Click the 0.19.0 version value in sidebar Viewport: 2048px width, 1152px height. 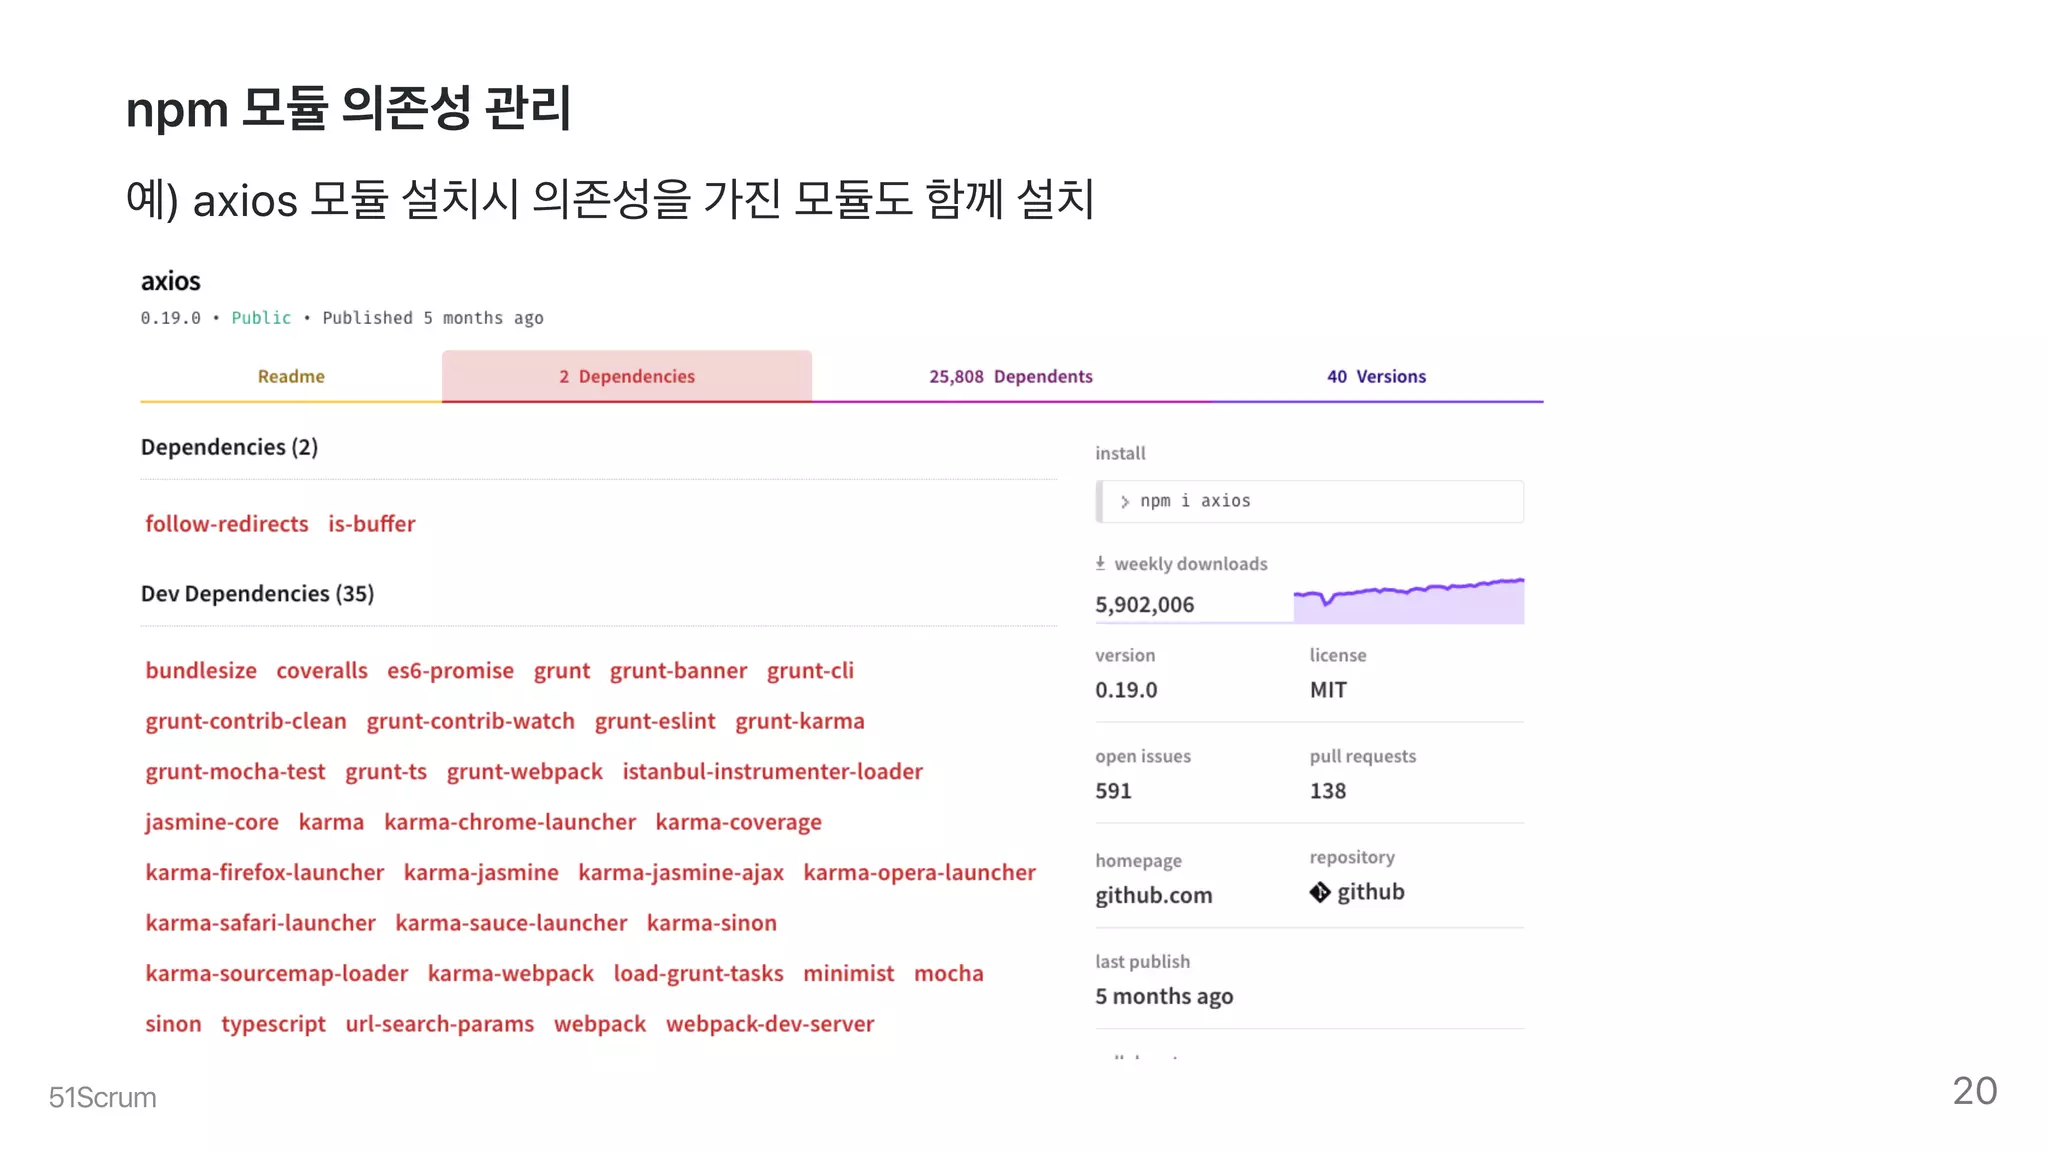tap(1126, 690)
